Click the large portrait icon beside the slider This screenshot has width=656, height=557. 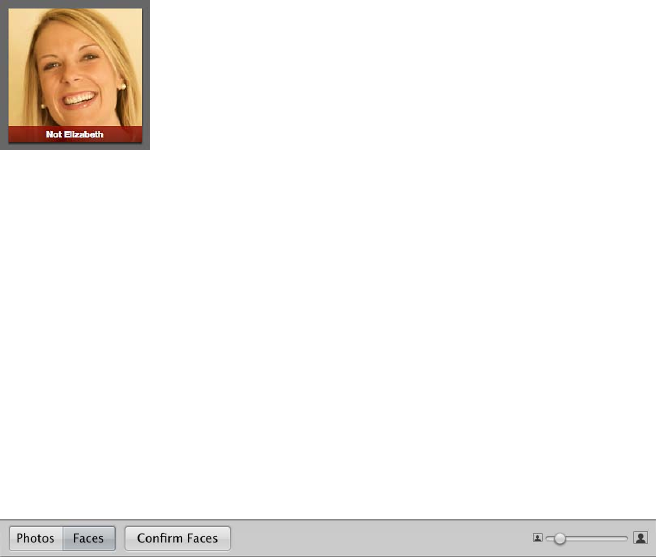(x=641, y=537)
